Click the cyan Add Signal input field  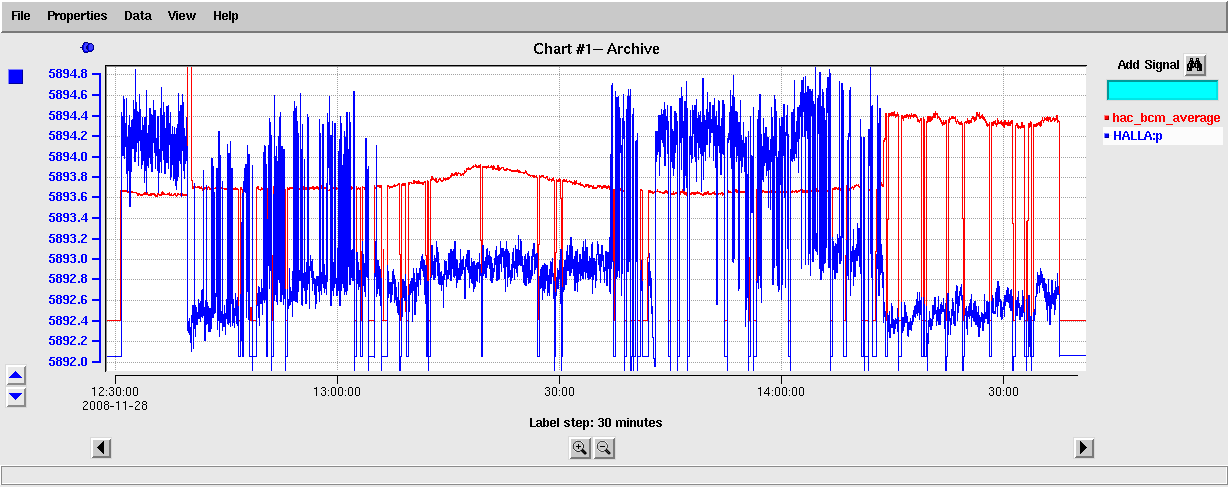tap(1162, 90)
